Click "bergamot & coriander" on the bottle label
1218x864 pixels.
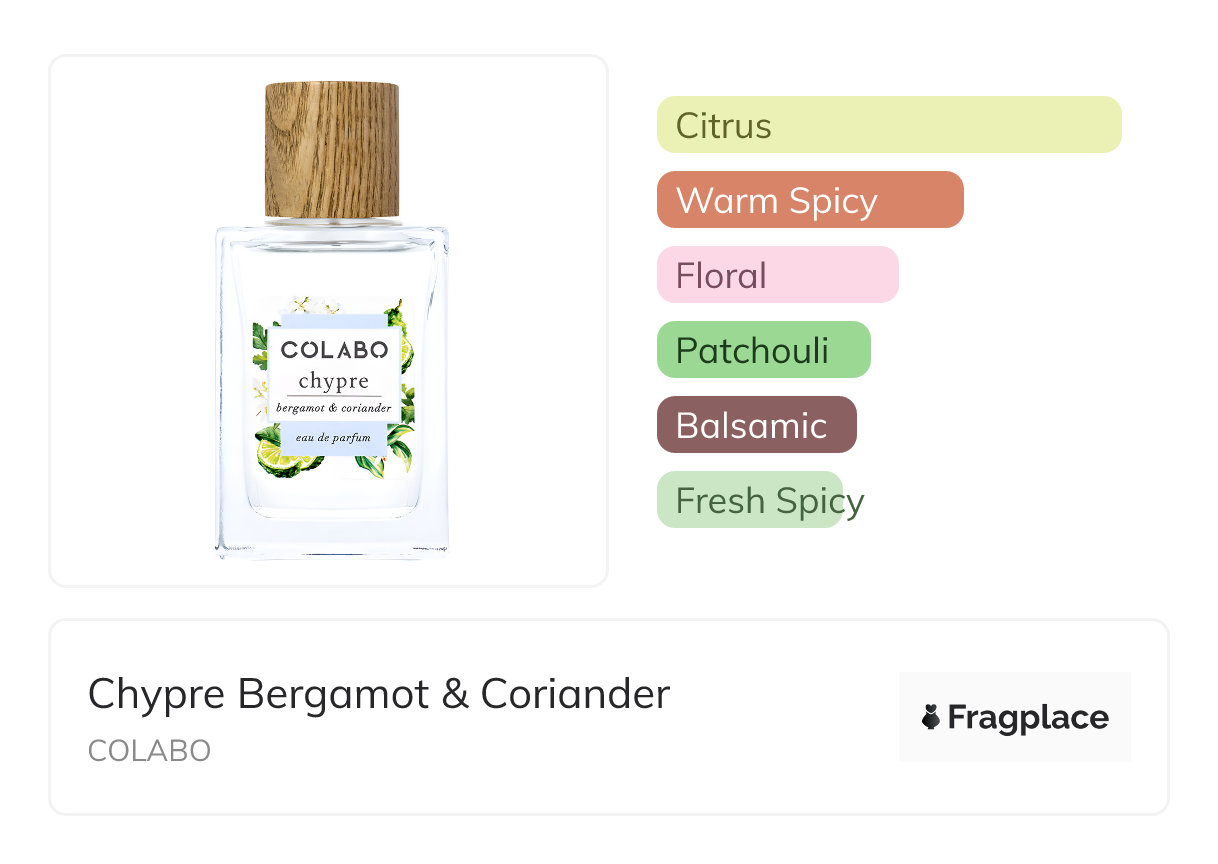coord(334,407)
